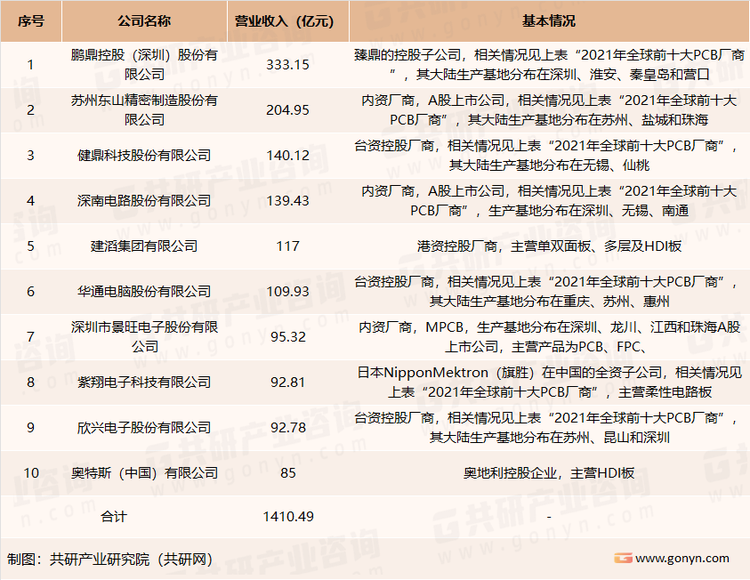The height and width of the screenshot is (580, 750).
Task: Click the 制图：共研产业研究院（共研网）credit
Action: coord(110,559)
